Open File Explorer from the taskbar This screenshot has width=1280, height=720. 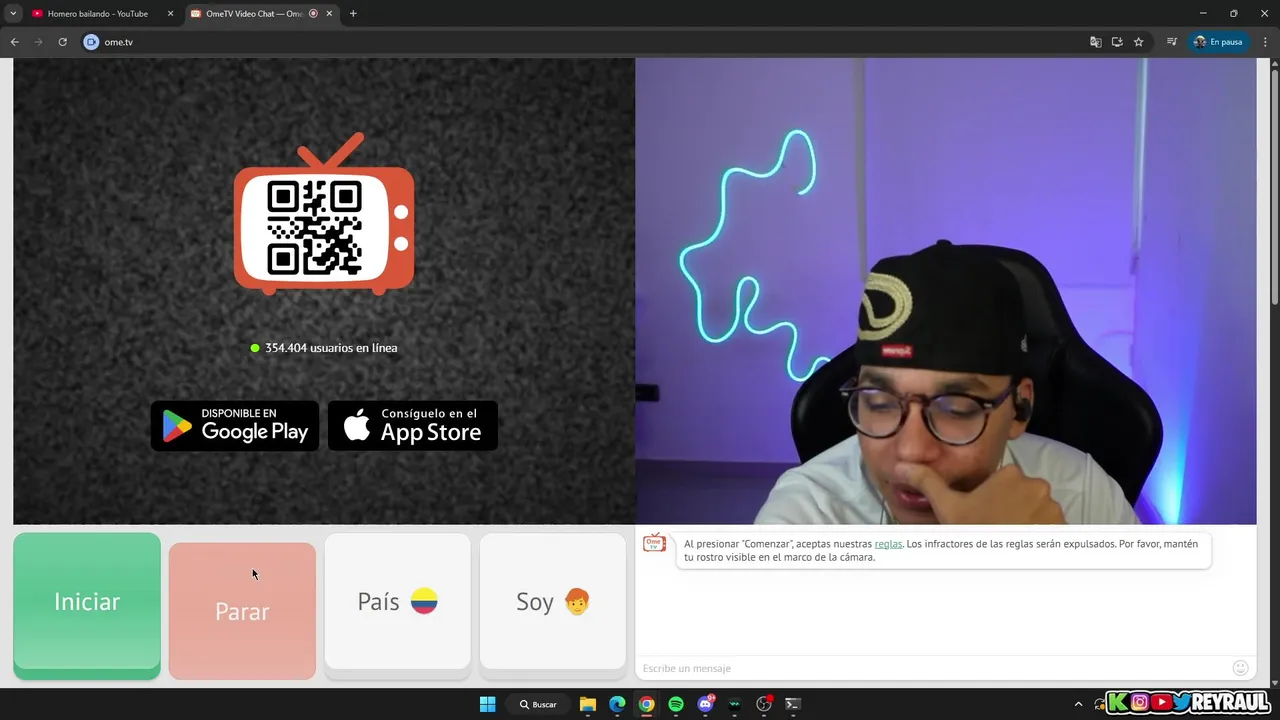tap(588, 704)
